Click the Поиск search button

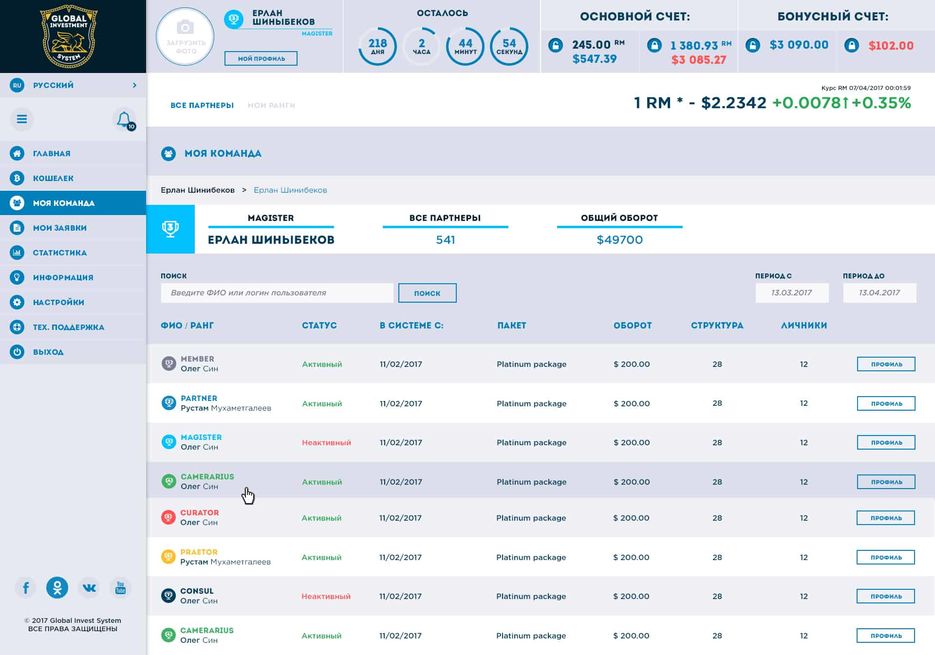[428, 293]
